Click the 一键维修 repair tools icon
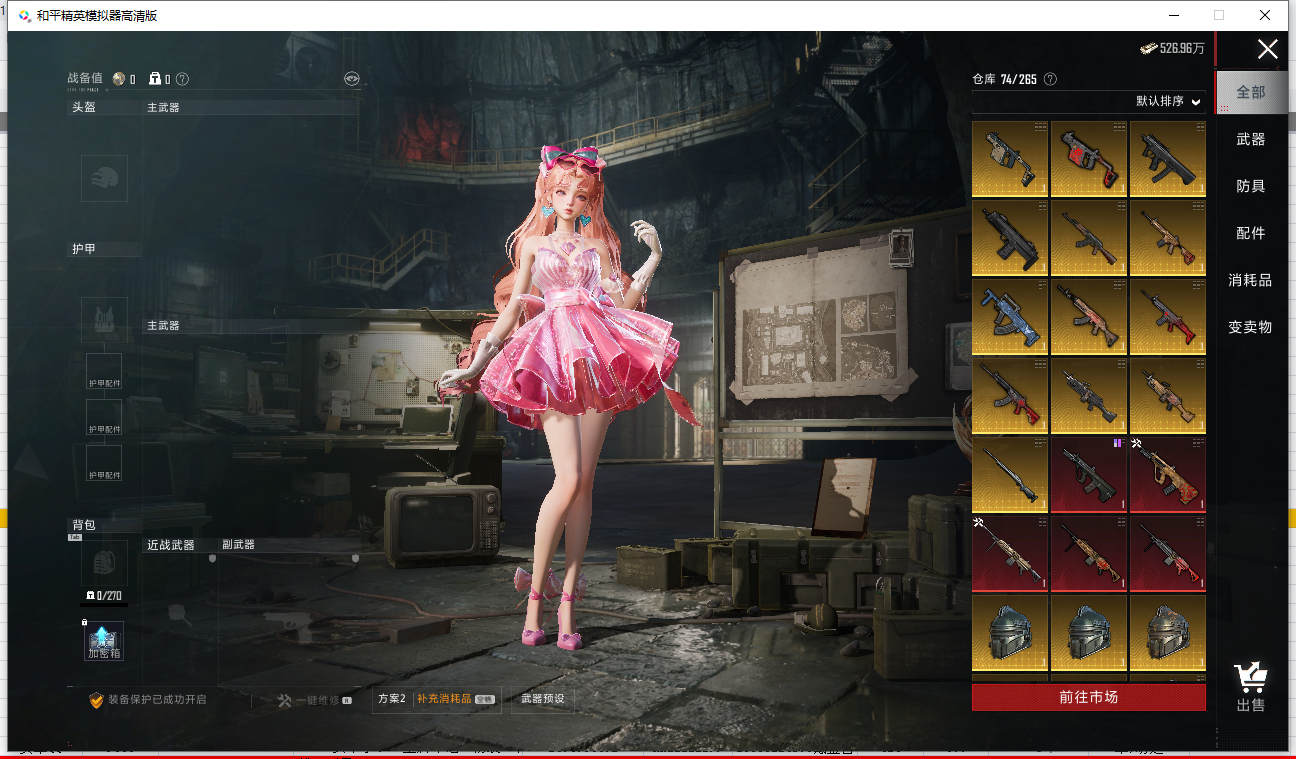1296x759 pixels. 284,700
